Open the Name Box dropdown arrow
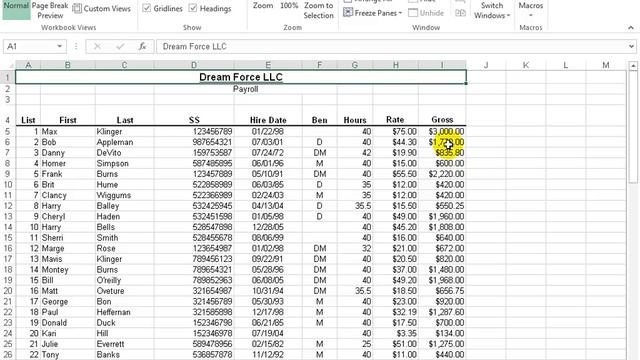 [x=60, y=47]
